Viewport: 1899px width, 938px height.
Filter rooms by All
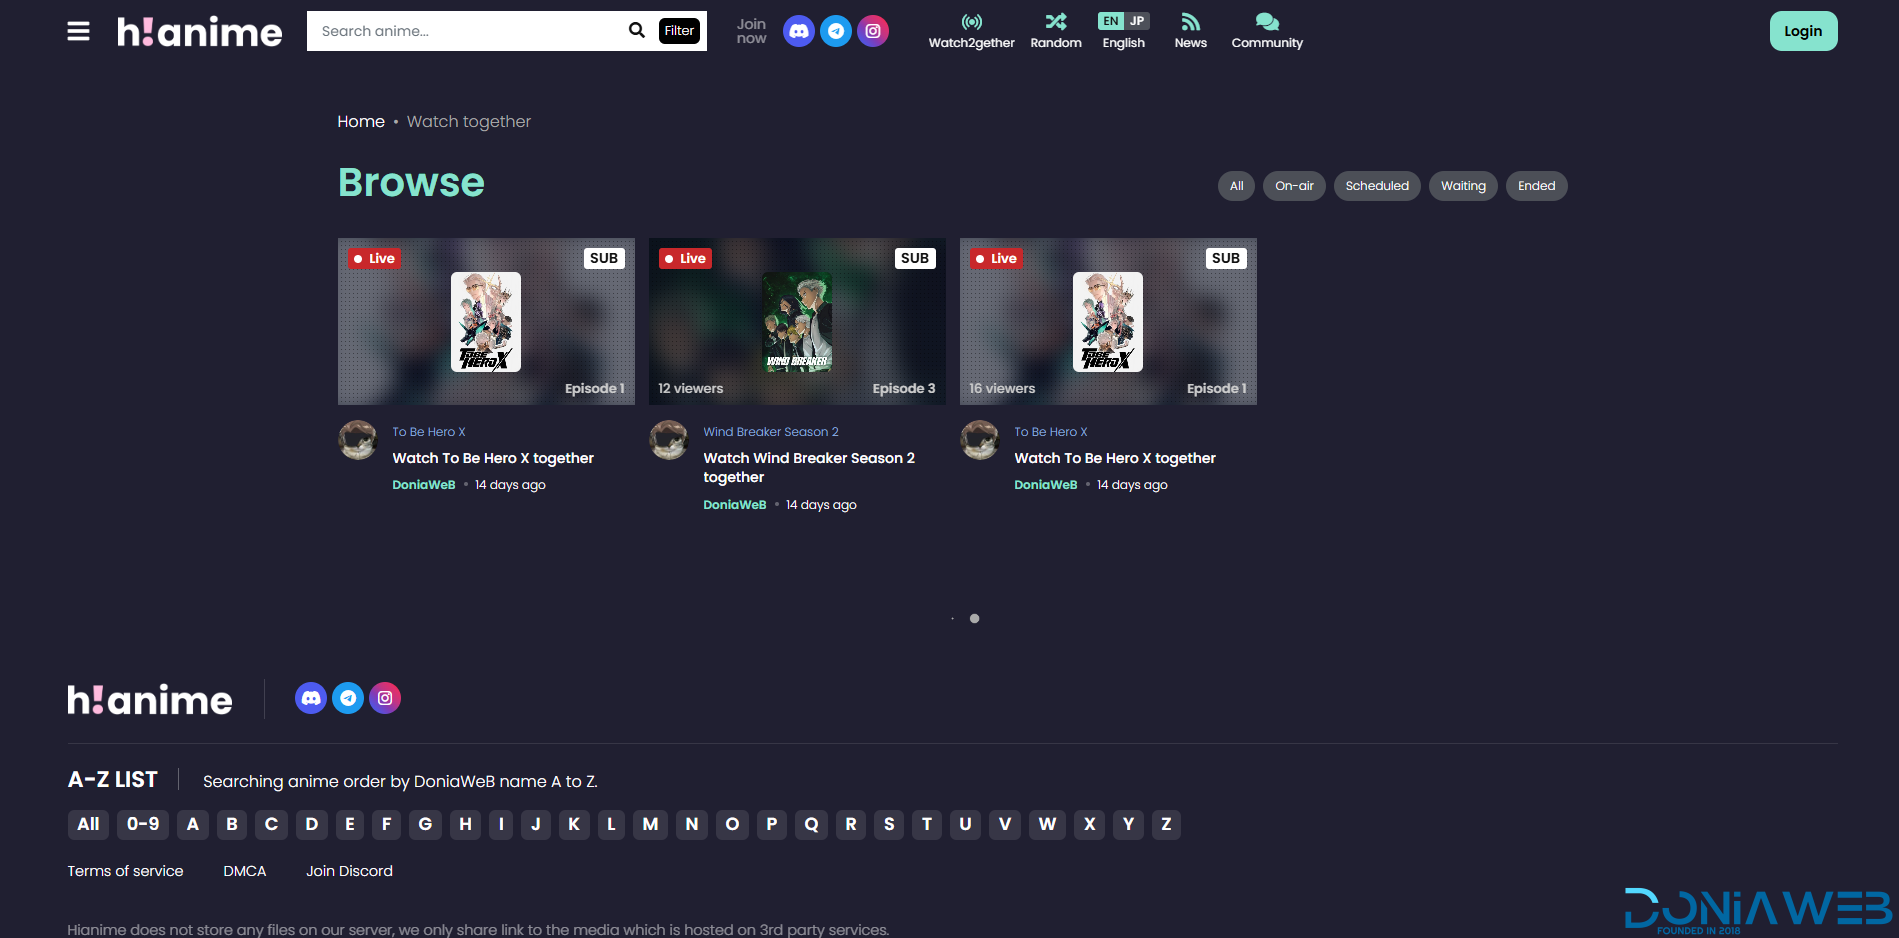point(1236,186)
